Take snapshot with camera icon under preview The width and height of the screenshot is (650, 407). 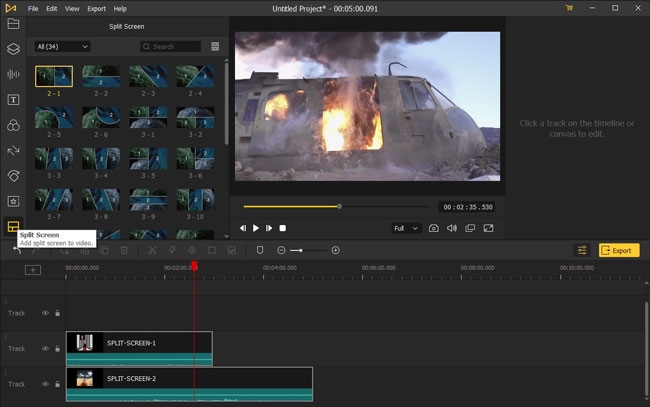click(x=434, y=228)
